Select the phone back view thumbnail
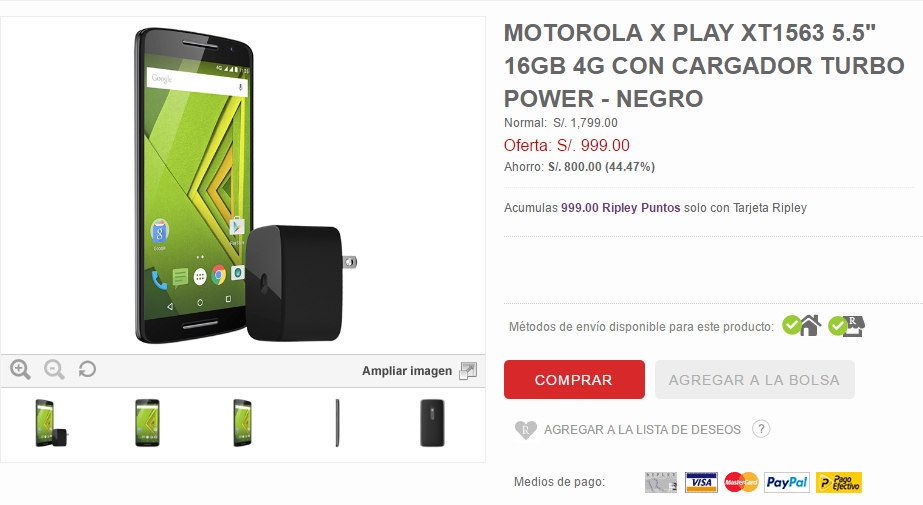Viewport: 923px width, 505px height. pos(432,423)
